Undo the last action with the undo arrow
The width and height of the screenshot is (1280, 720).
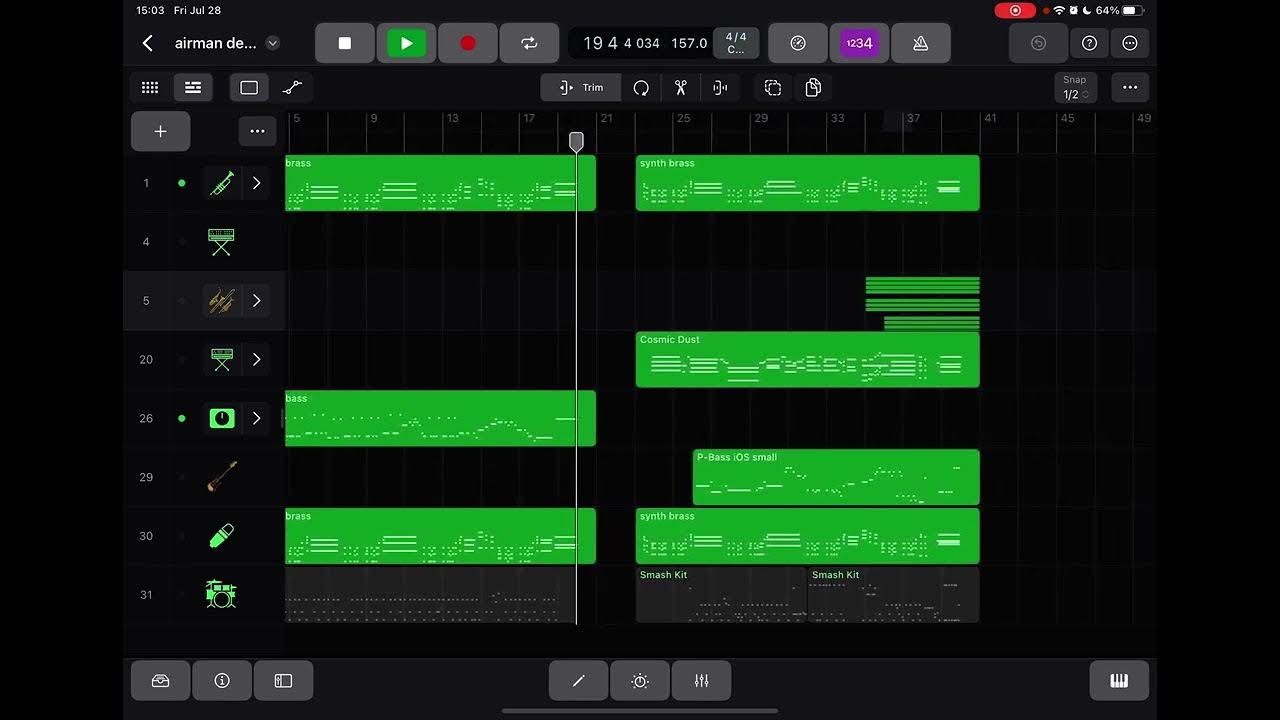coord(1038,43)
